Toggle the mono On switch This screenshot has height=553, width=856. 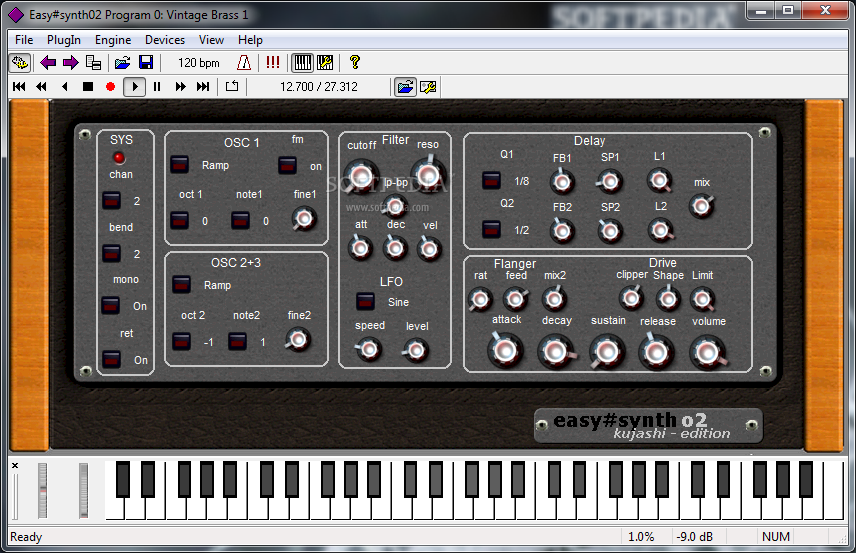110,305
